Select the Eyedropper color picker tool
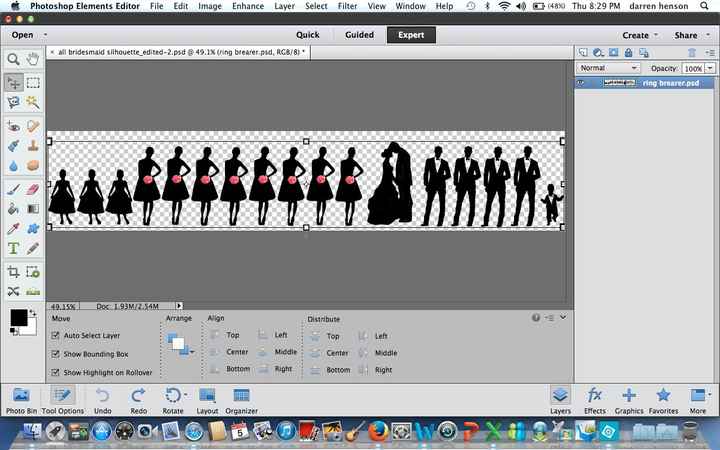Viewport: 720px width, 450px height. pos(13,229)
